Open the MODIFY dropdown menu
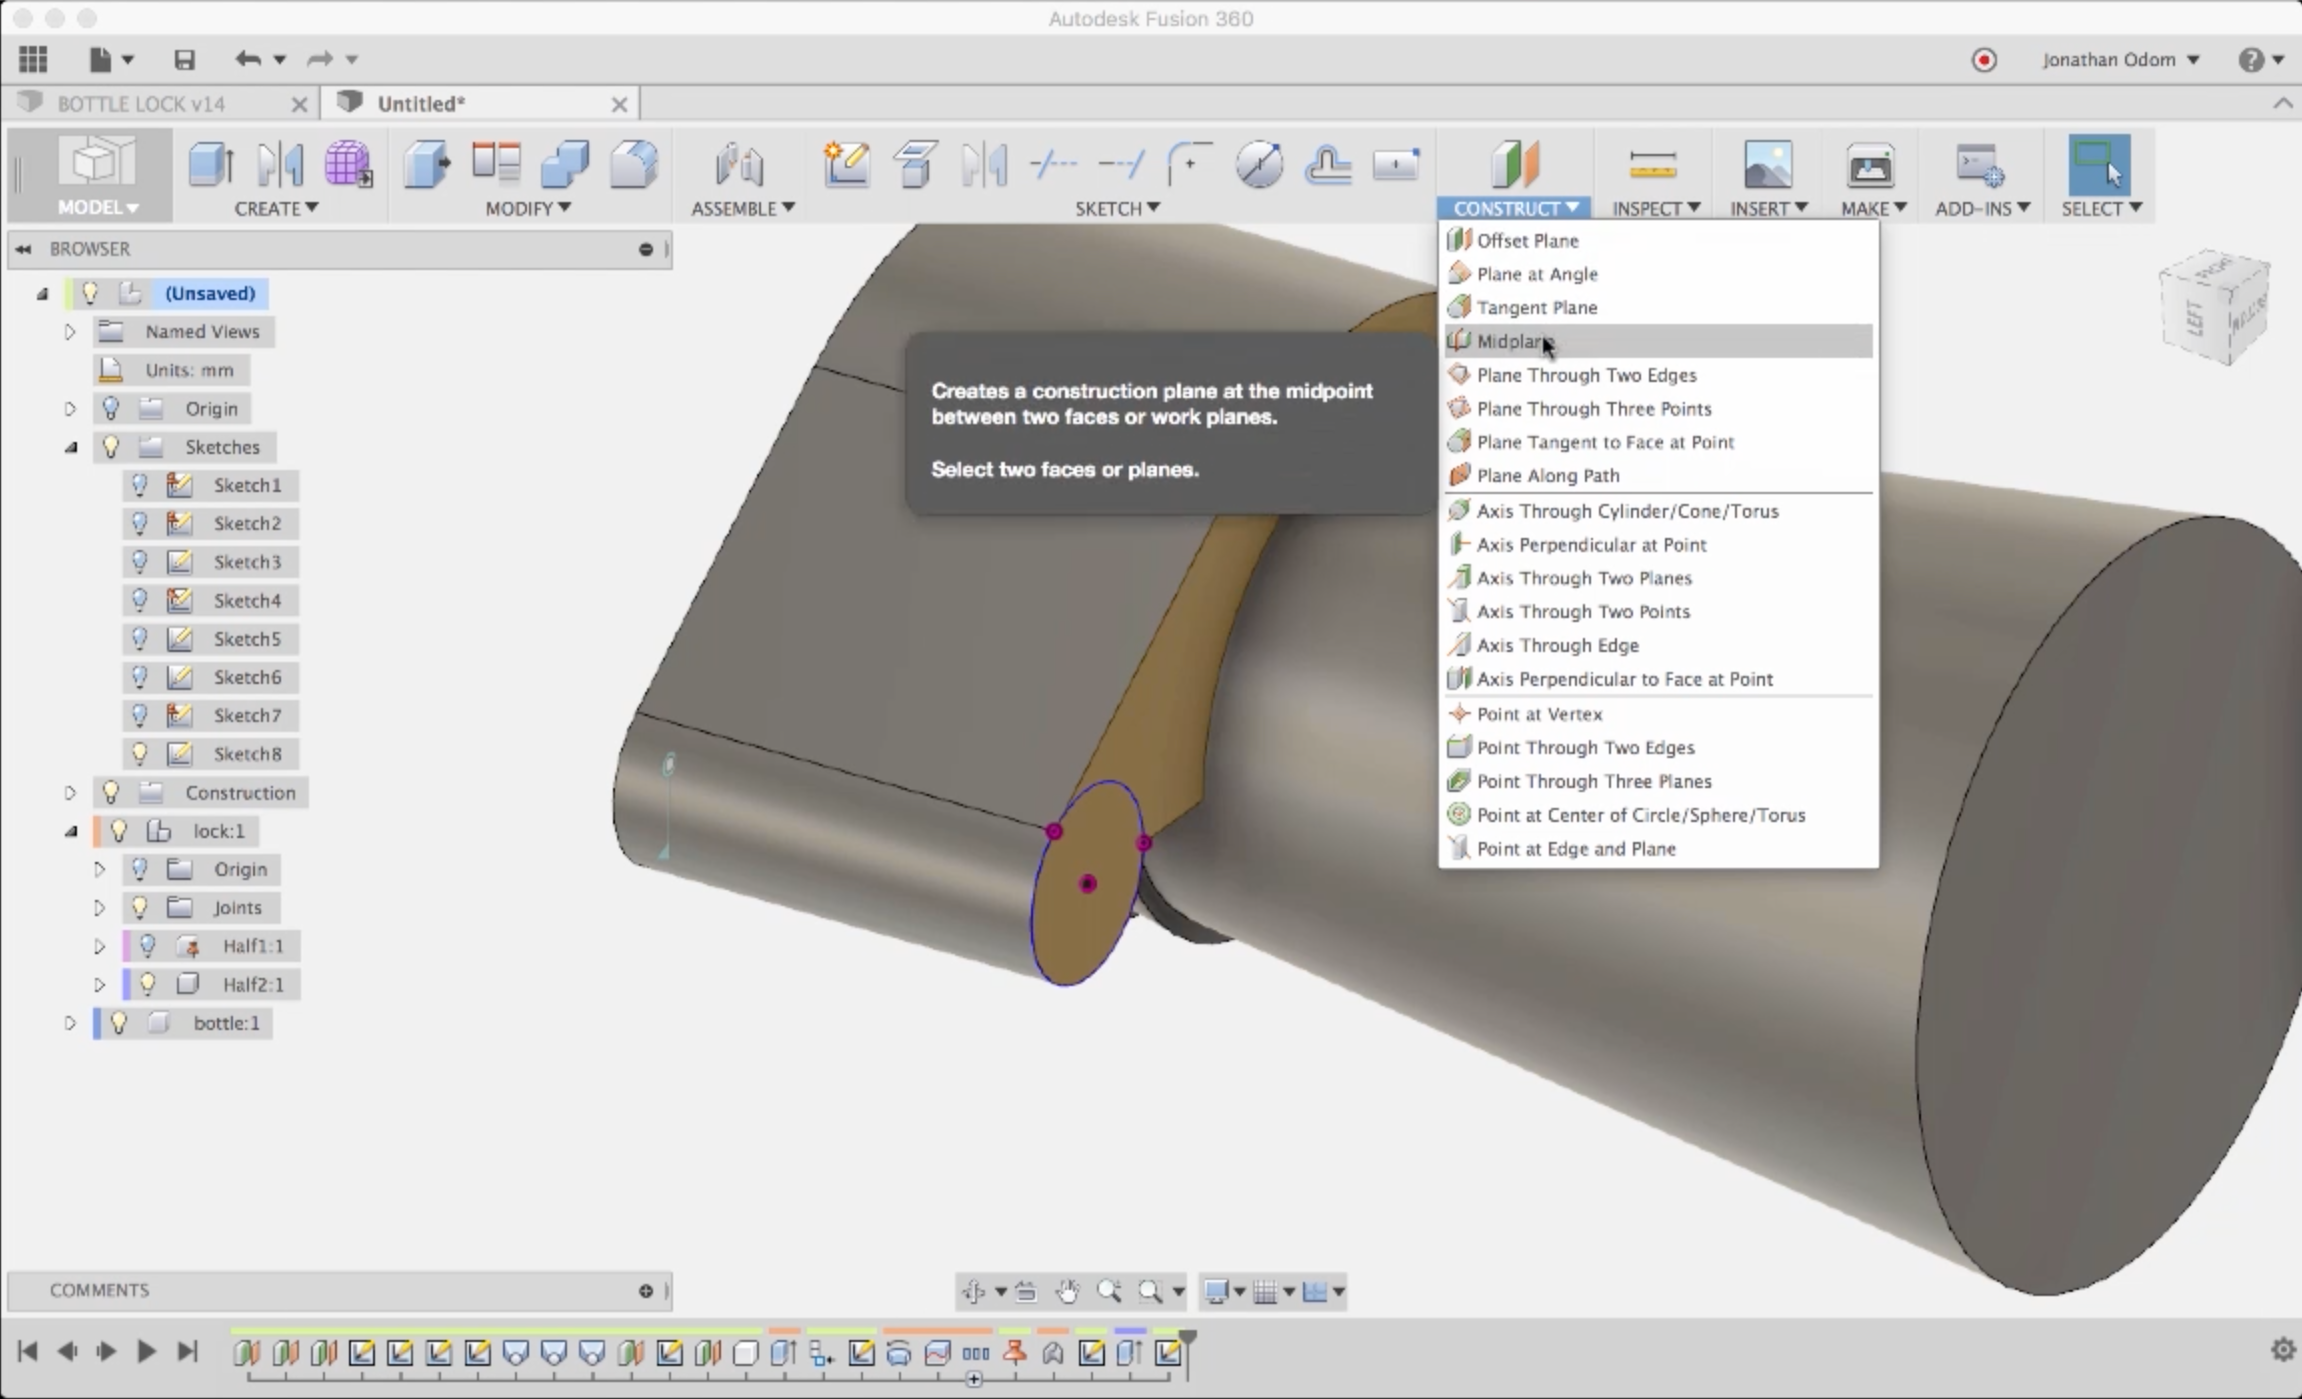 (527, 208)
